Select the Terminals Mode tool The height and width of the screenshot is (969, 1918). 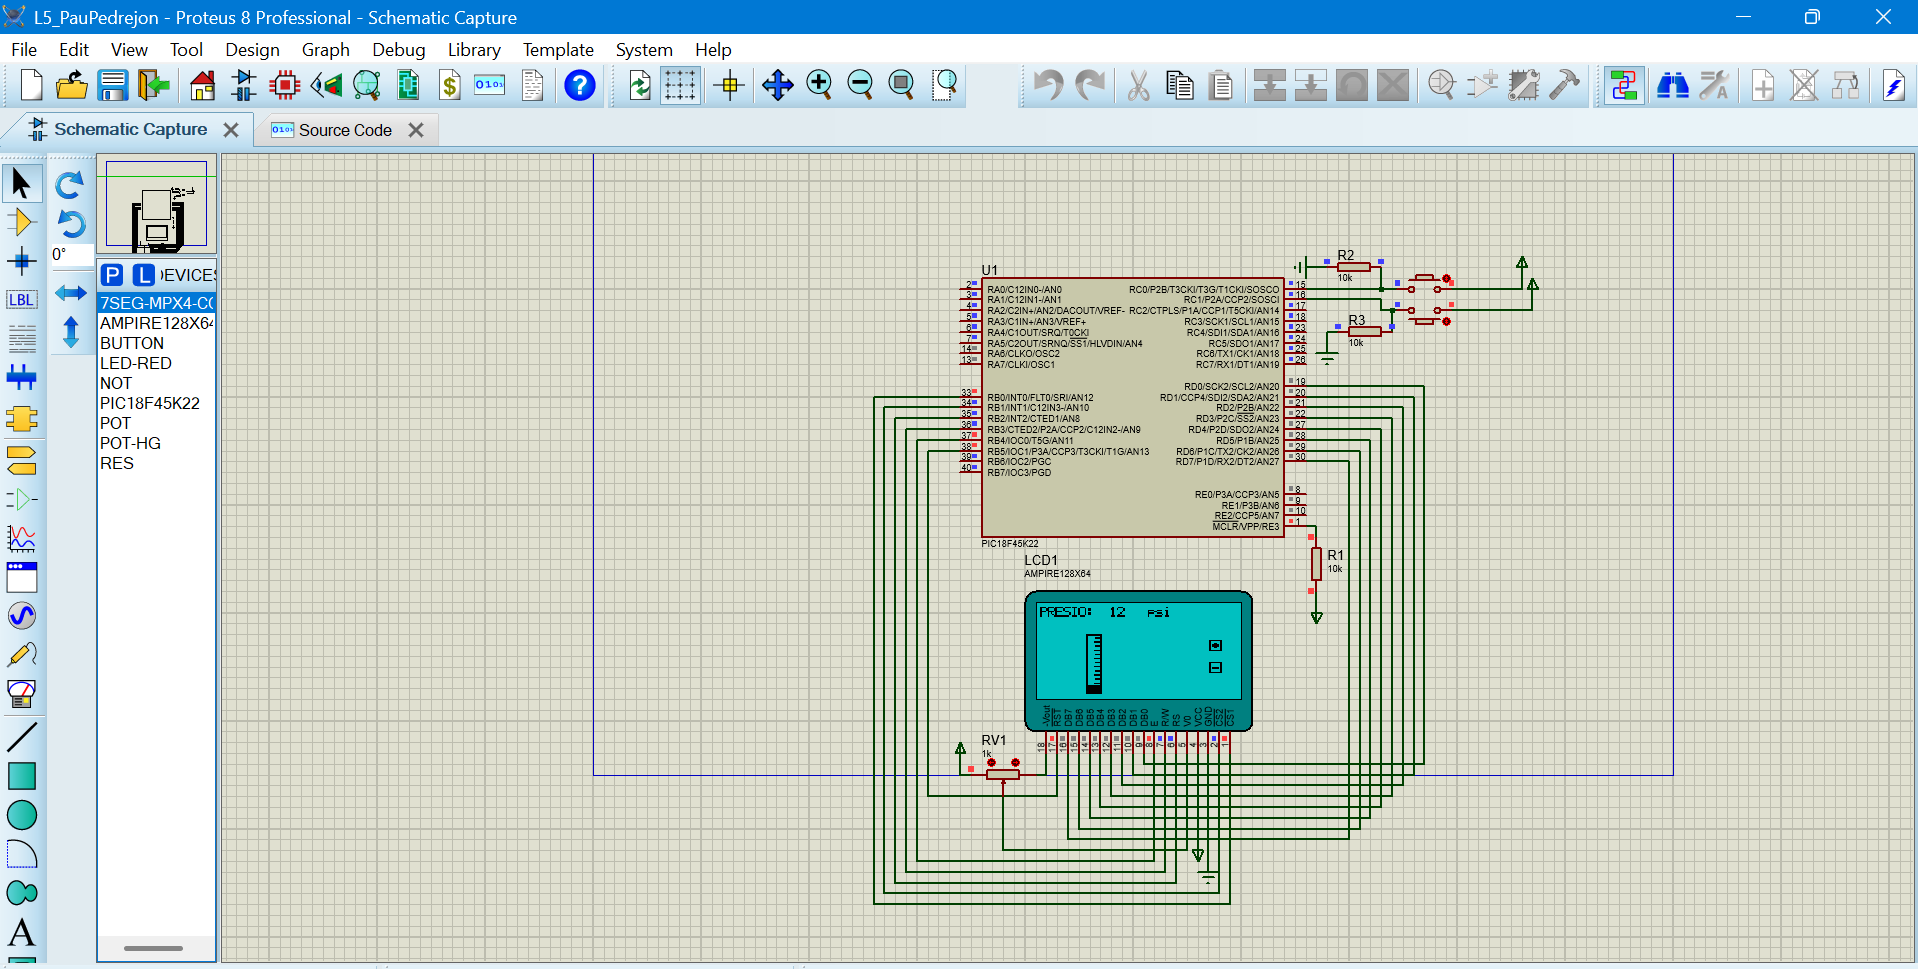pyautogui.click(x=21, y=460)
